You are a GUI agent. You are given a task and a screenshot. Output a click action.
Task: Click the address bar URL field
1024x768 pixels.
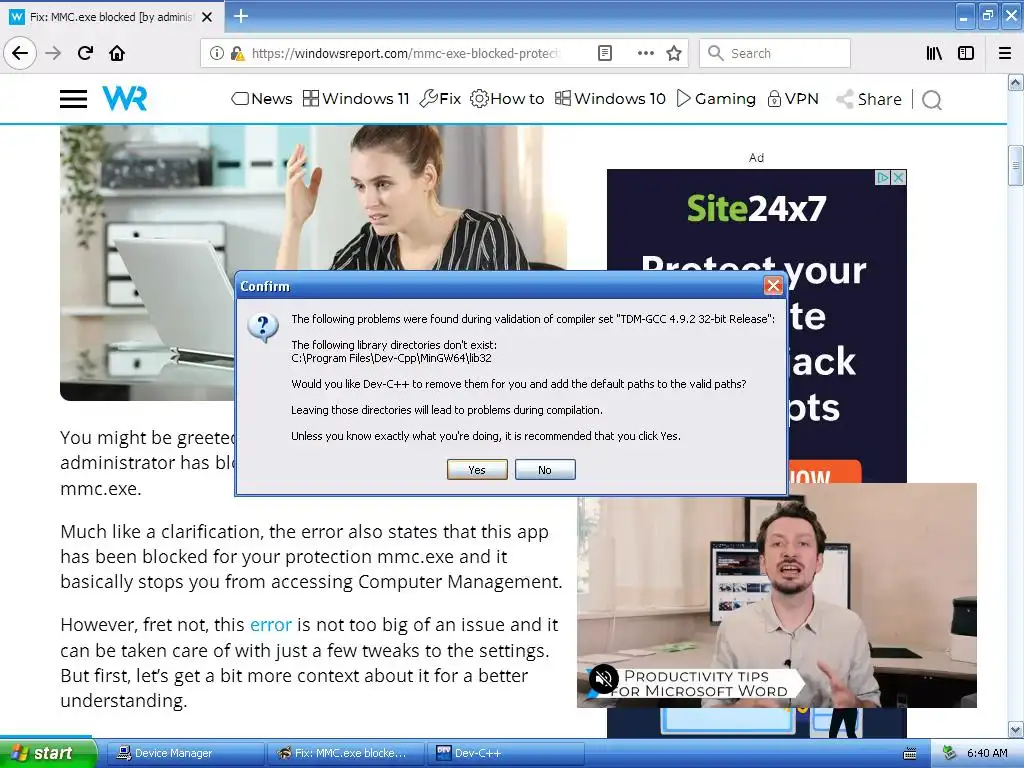click(x=405, y=53)
